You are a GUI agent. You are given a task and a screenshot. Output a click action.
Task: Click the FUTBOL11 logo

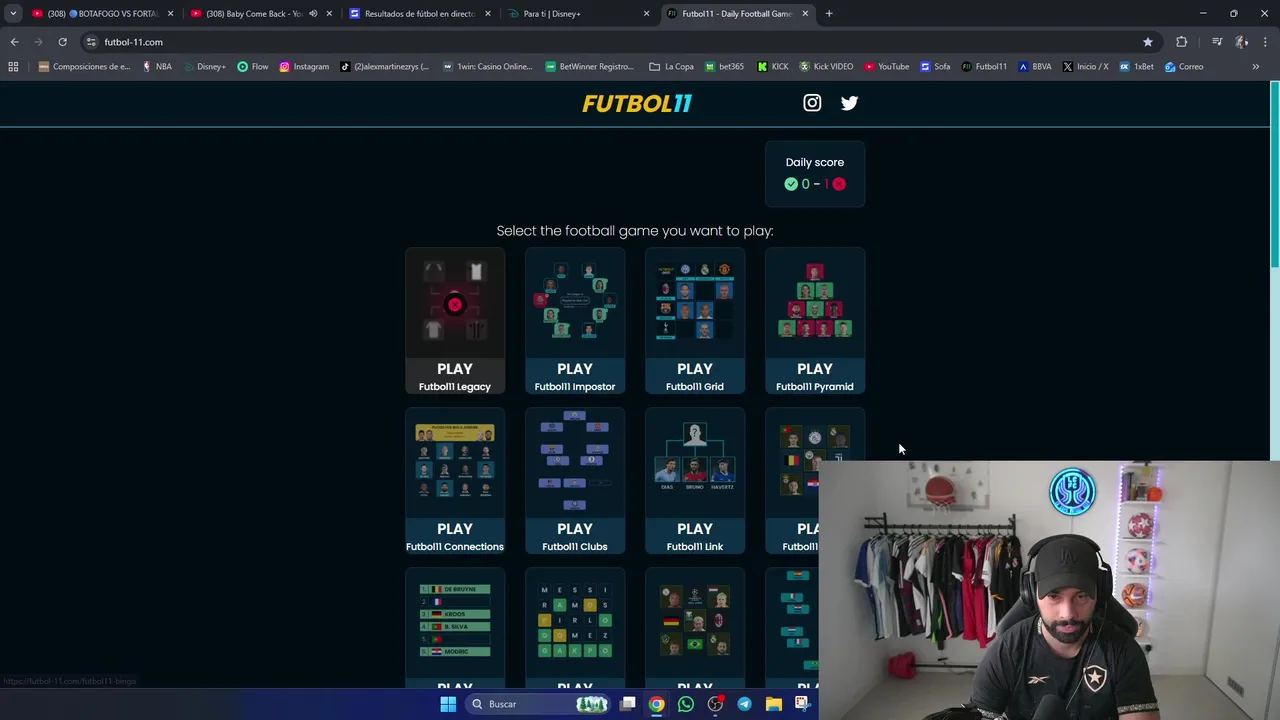point(637,103)
